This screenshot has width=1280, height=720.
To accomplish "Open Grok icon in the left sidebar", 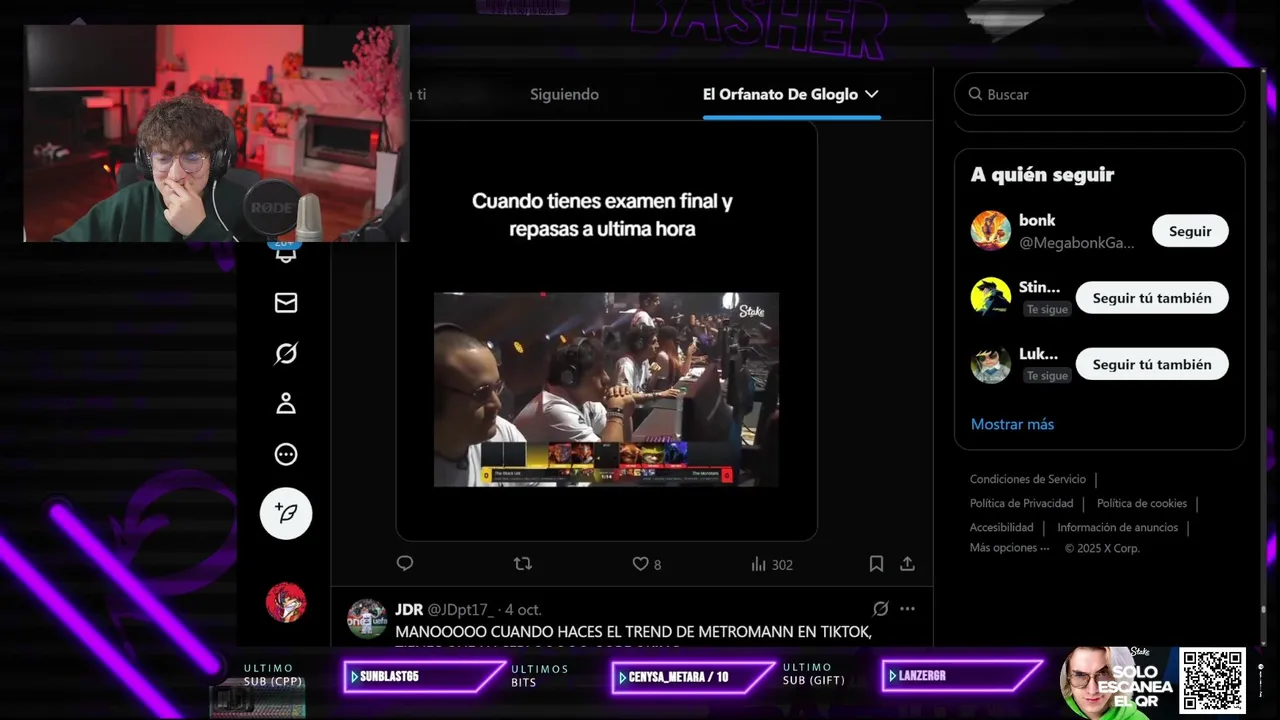I will [286, 353].
